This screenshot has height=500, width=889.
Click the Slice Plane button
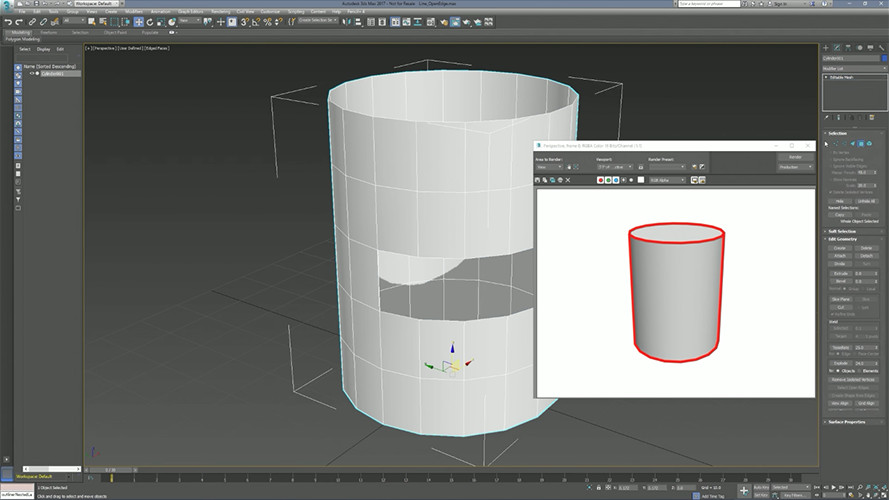[841, 299]
